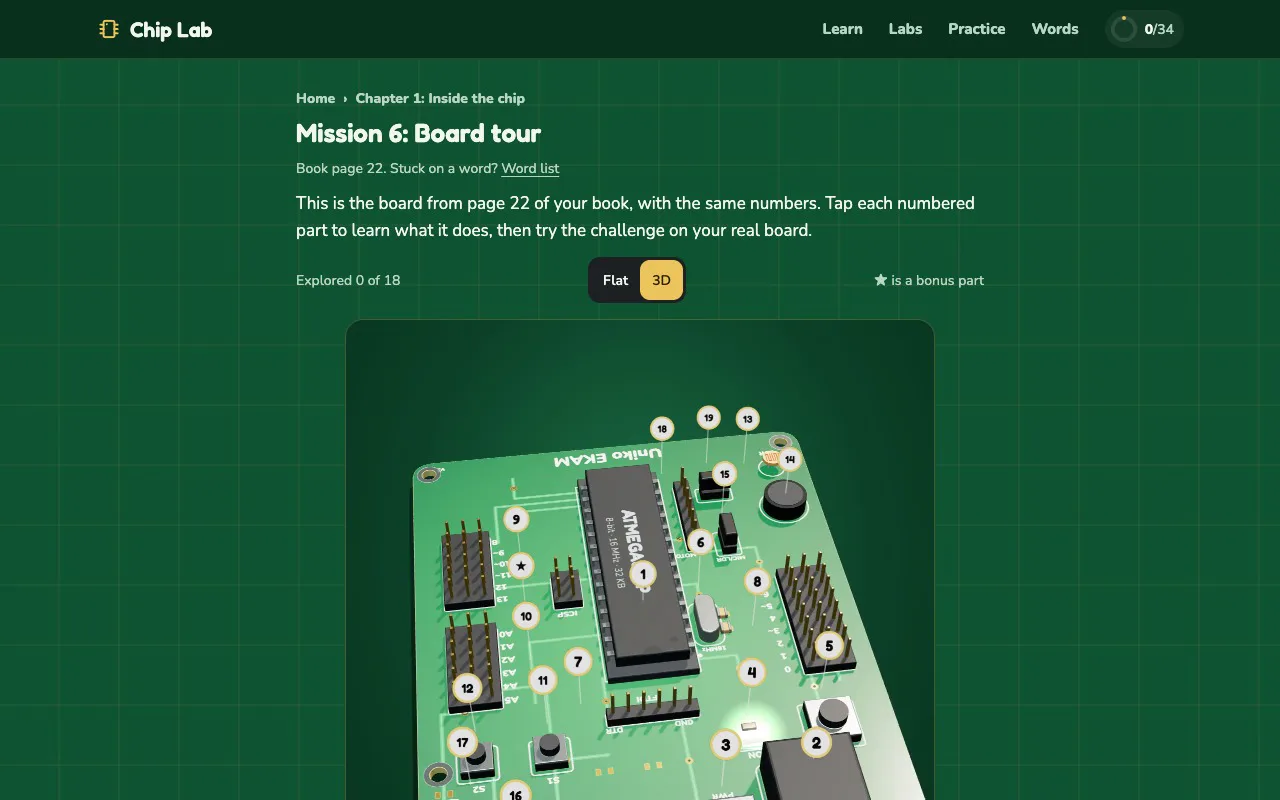
Task: Tap board marker 7
Action: tap(577, 661)
